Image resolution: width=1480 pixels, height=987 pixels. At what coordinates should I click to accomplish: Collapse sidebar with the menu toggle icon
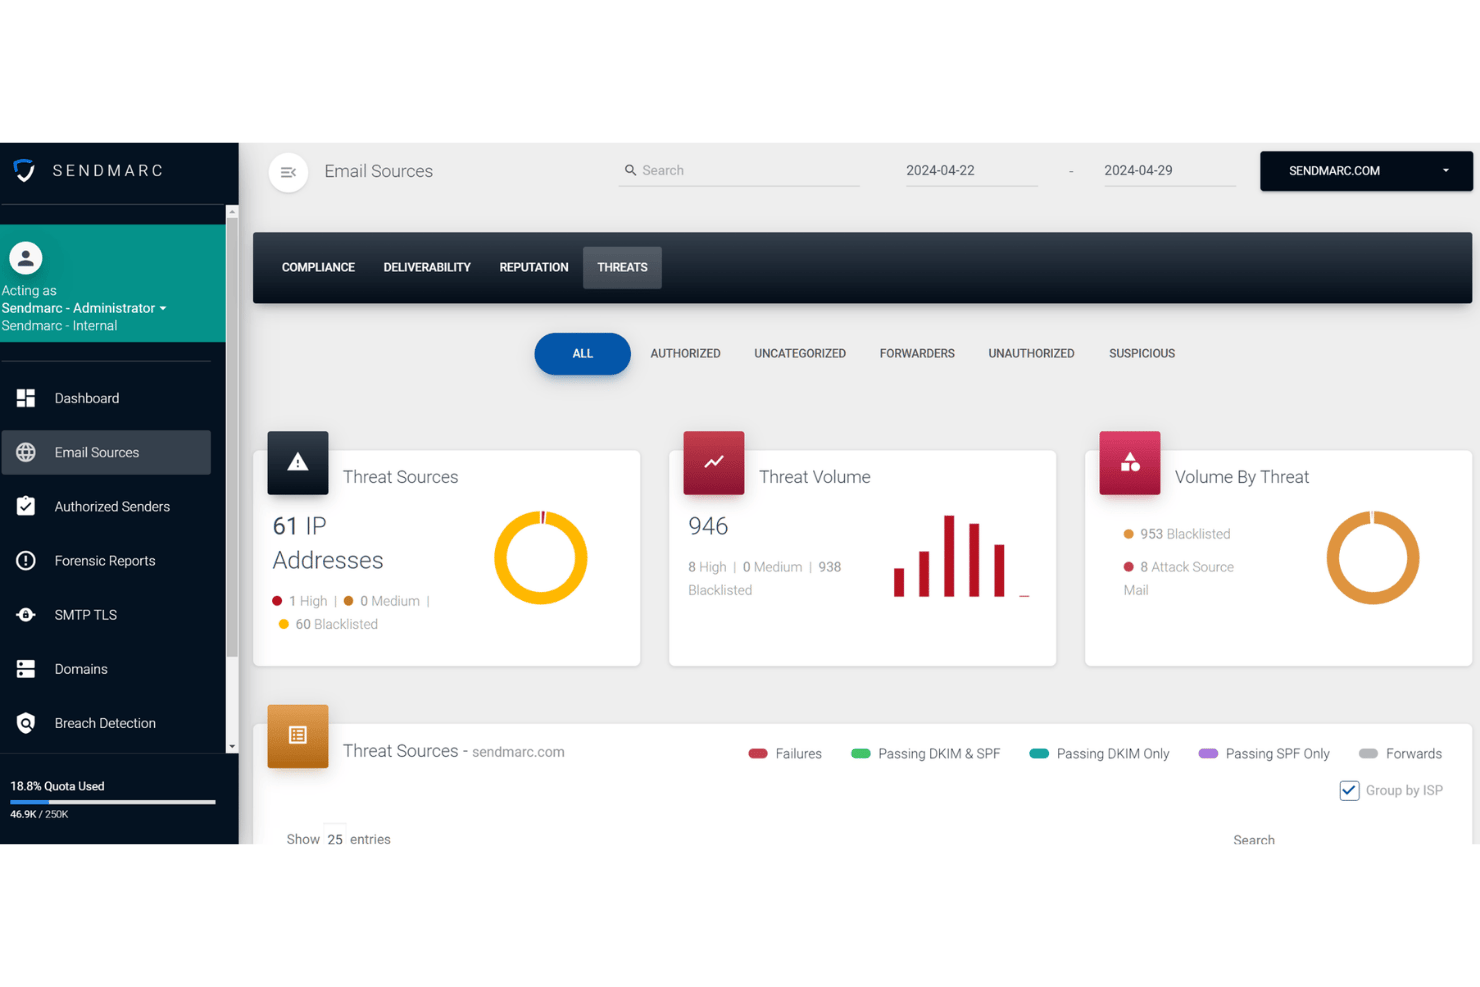coord(288,172)
